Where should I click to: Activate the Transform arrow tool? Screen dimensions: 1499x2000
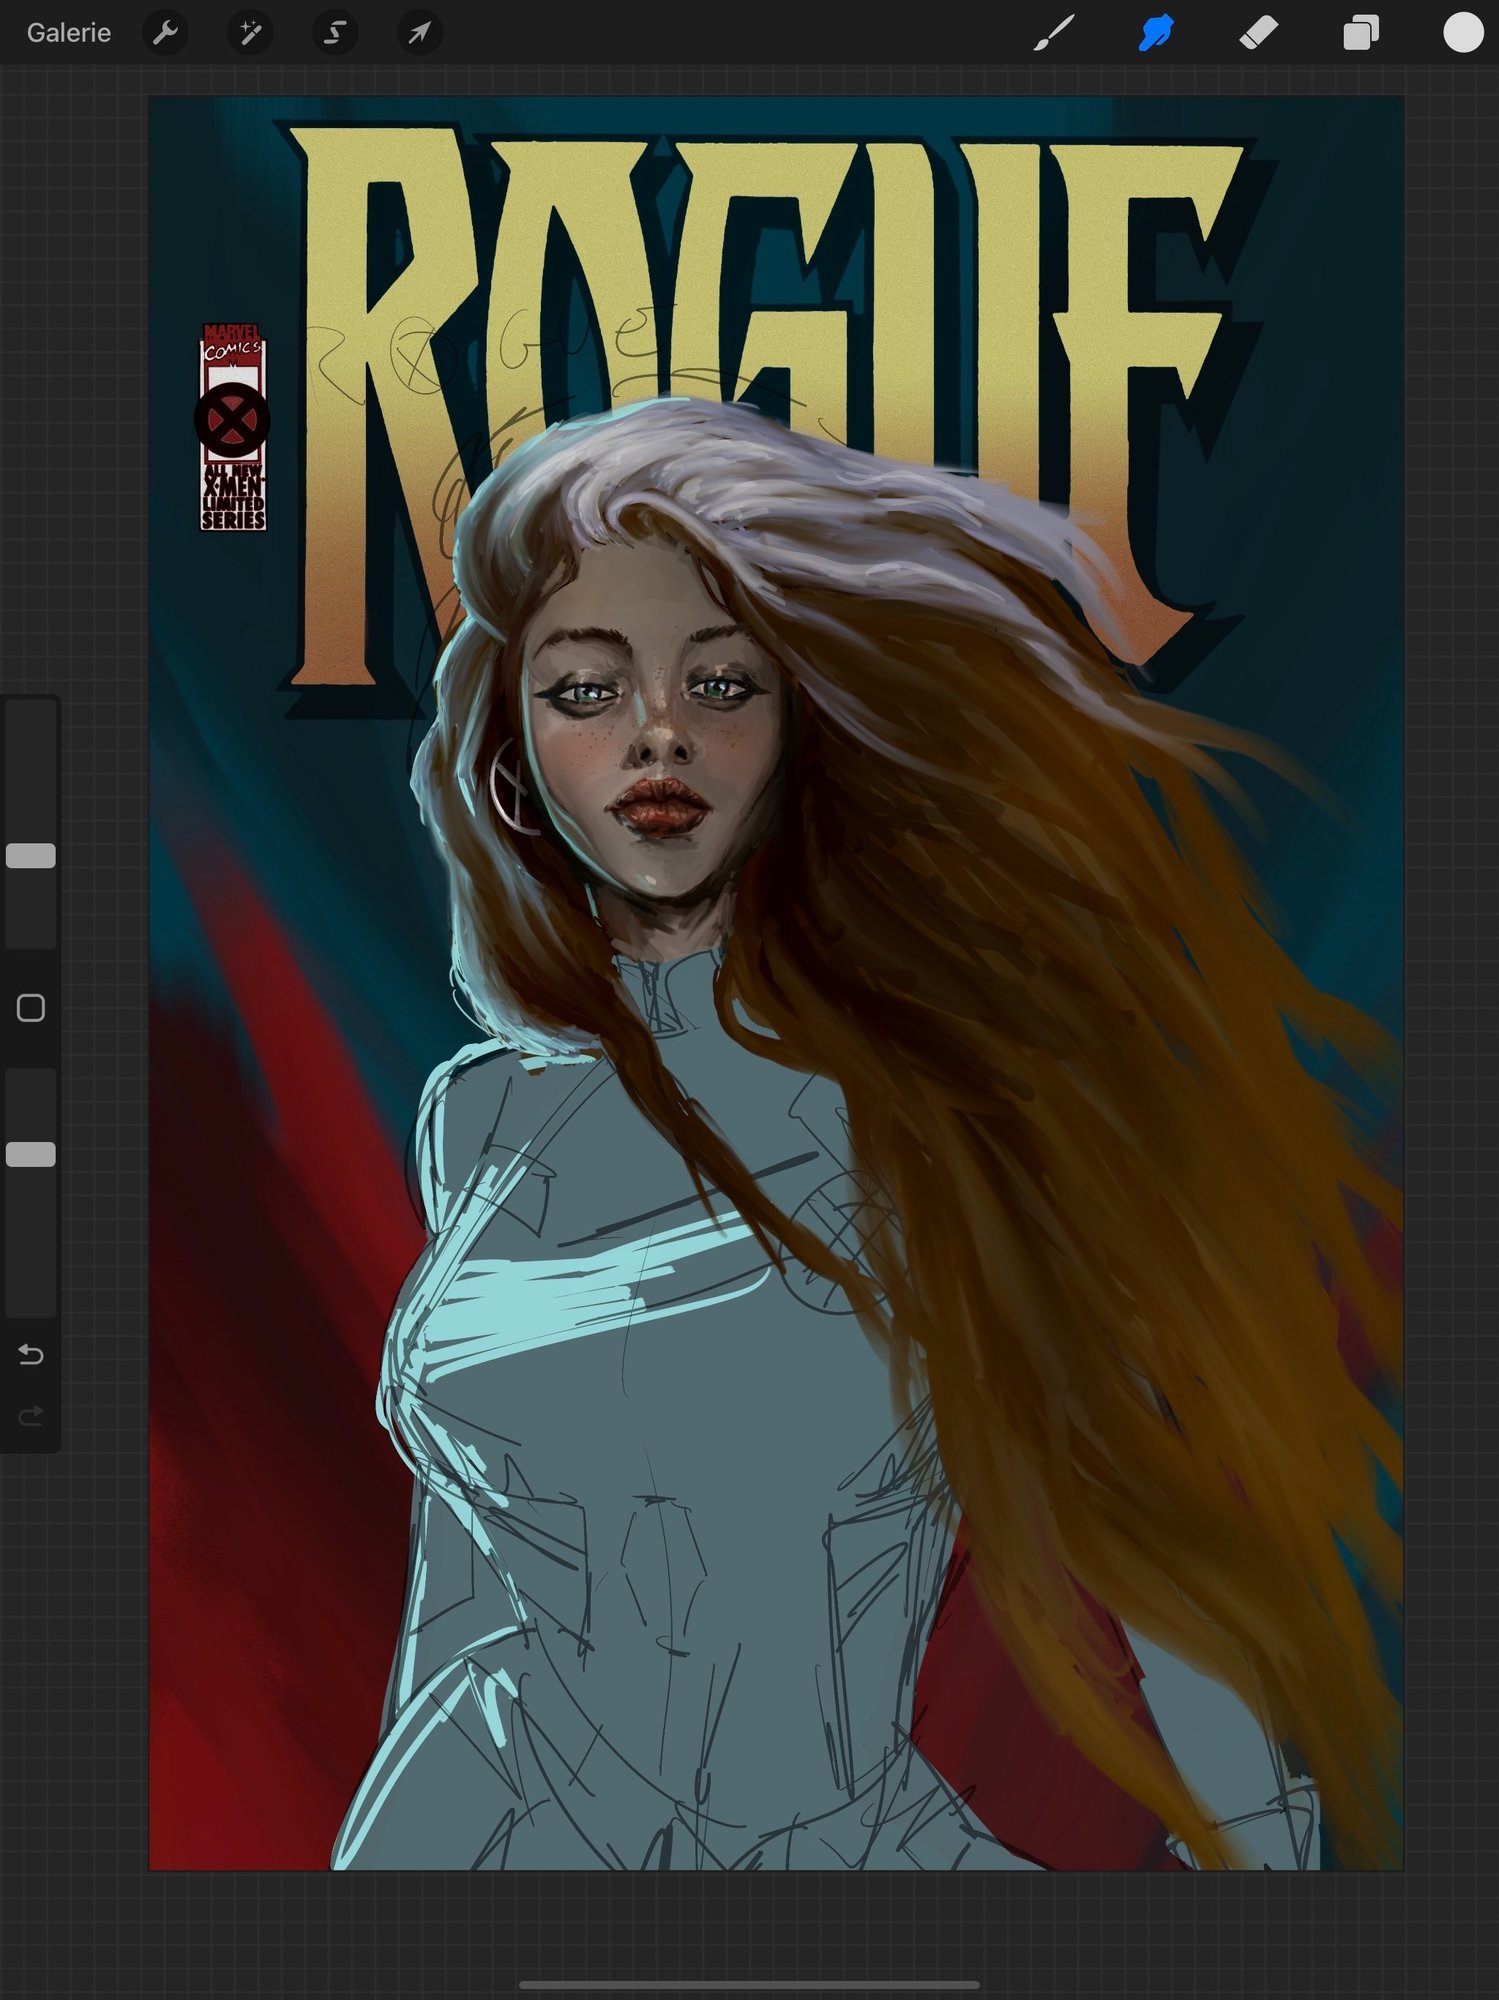419,33
